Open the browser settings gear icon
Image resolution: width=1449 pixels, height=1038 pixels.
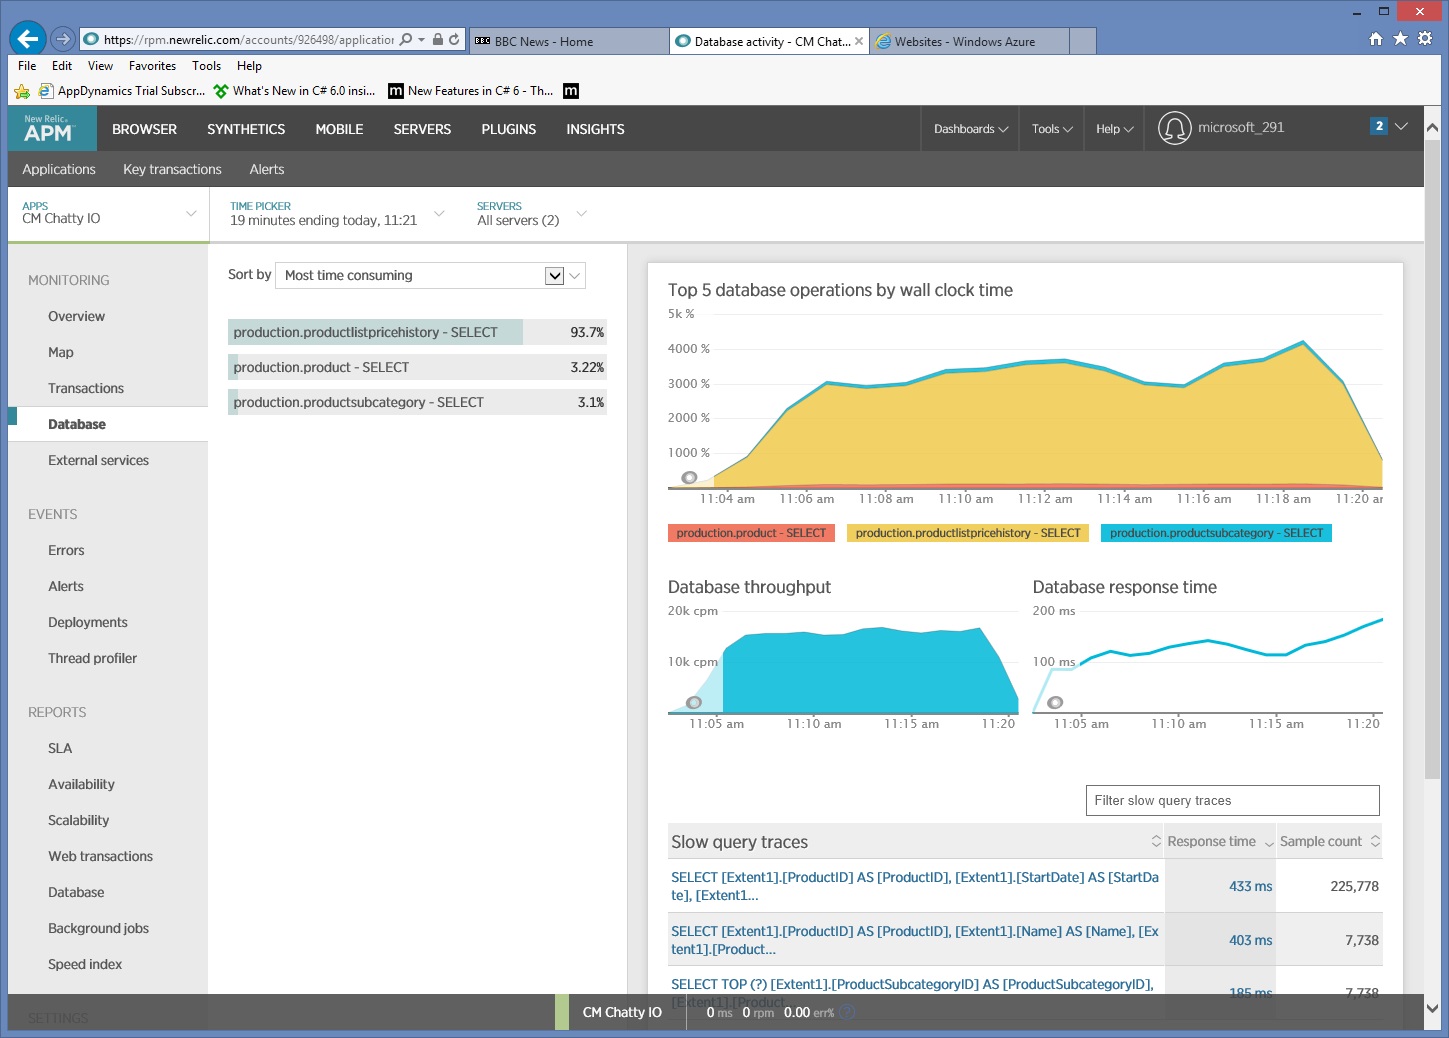point(1425,38)
